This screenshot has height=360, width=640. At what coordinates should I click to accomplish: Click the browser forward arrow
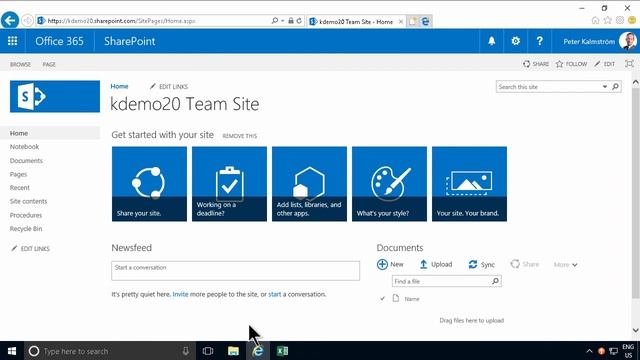(27, 20)
